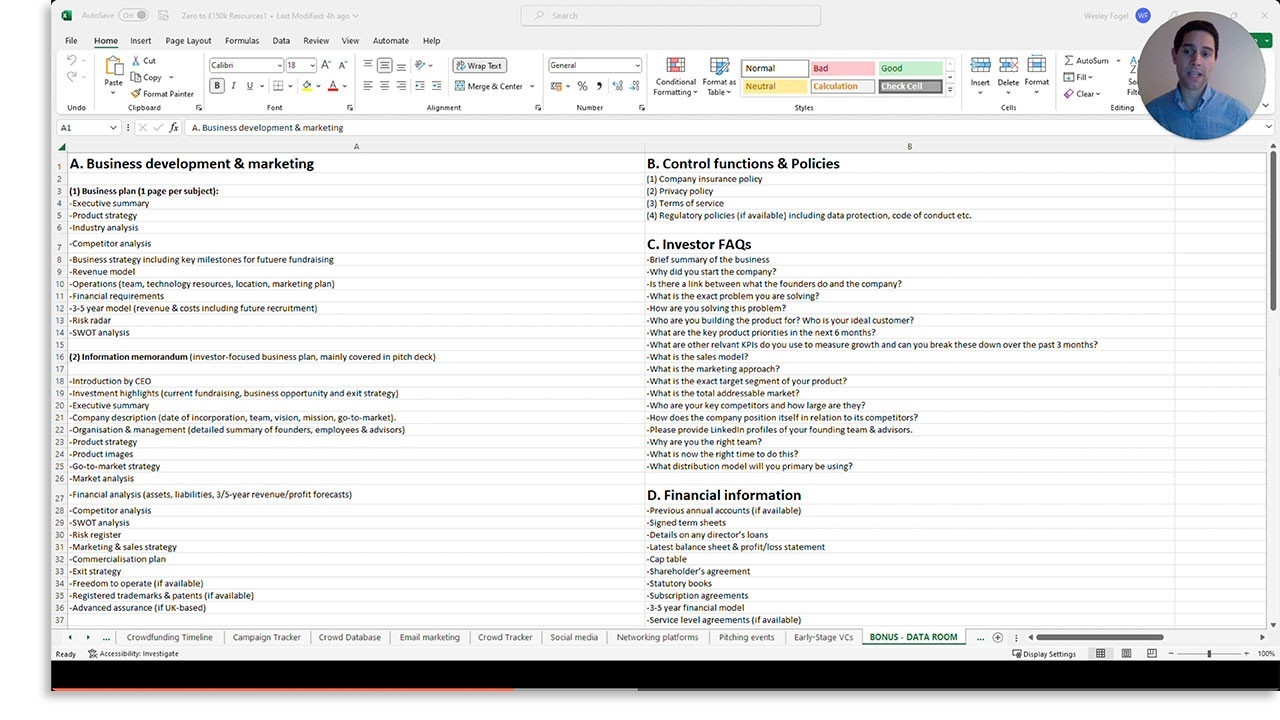The width and height of the screenshot is (1280, 720).
Task: Toggle Italic formatting
Action: click(x=233, y=86)
